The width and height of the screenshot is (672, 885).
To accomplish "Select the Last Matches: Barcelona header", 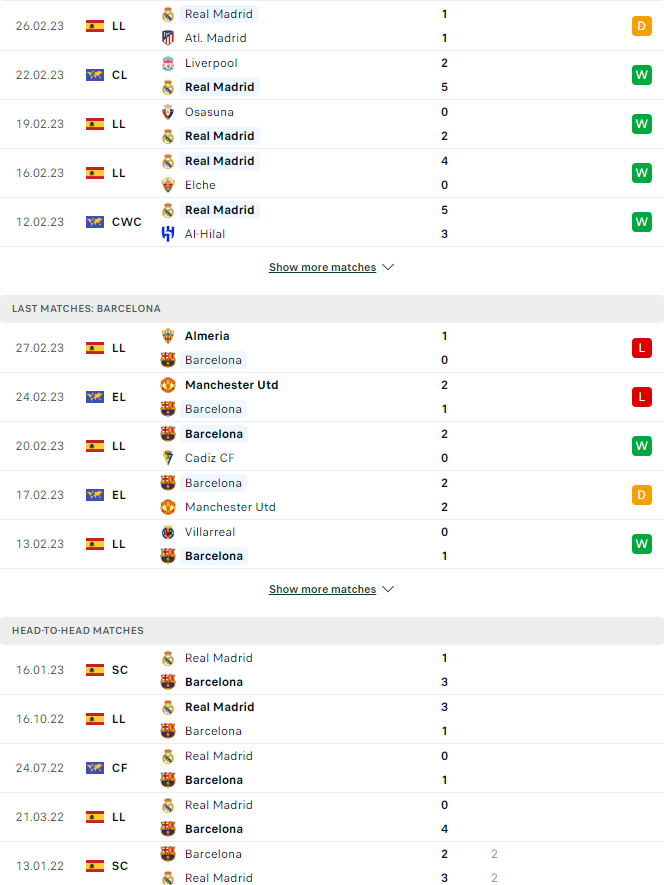I will 86,309.
